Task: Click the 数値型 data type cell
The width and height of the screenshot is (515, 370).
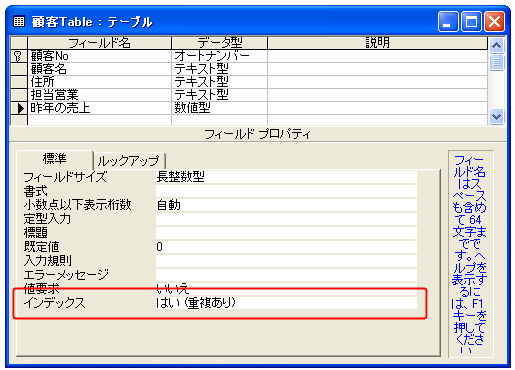Action: (219, 108)
